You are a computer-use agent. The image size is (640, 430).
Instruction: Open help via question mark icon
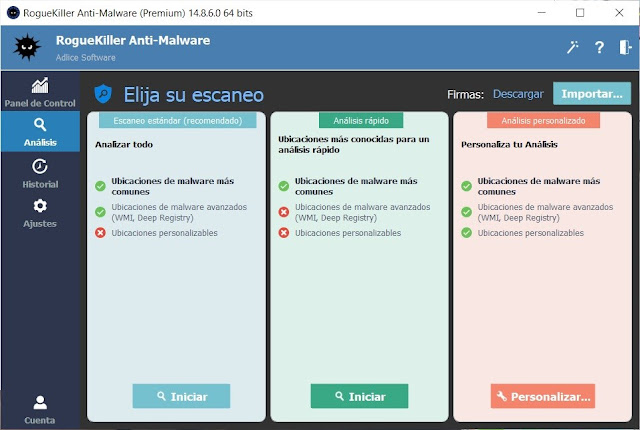tap(599, 47)
